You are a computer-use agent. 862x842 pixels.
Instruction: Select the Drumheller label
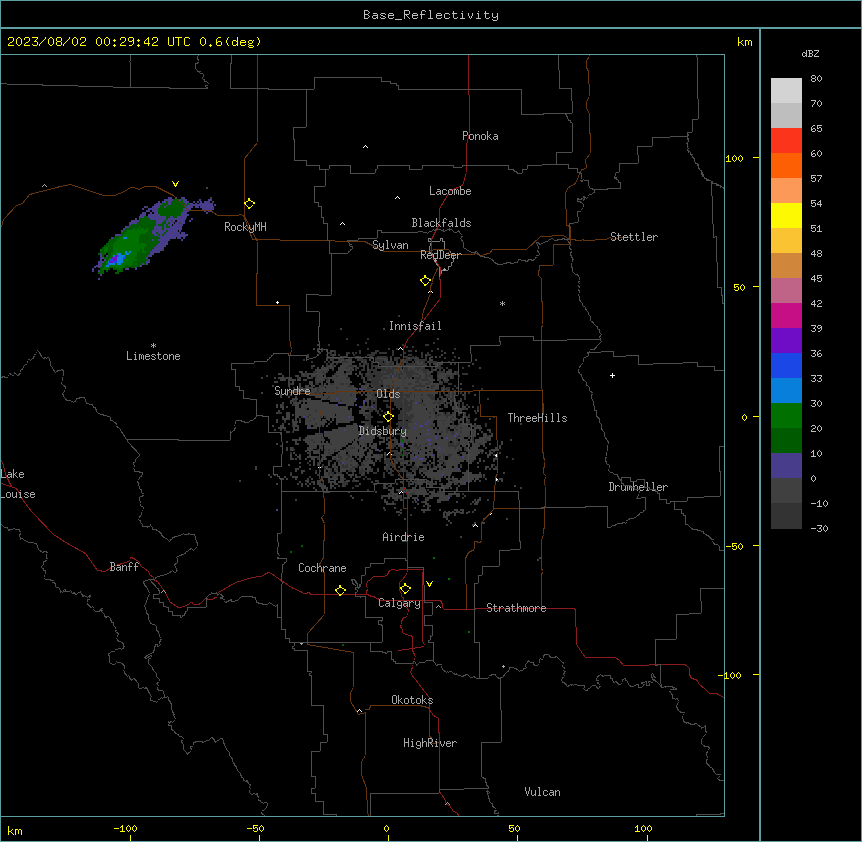click(x=638, y=487)
